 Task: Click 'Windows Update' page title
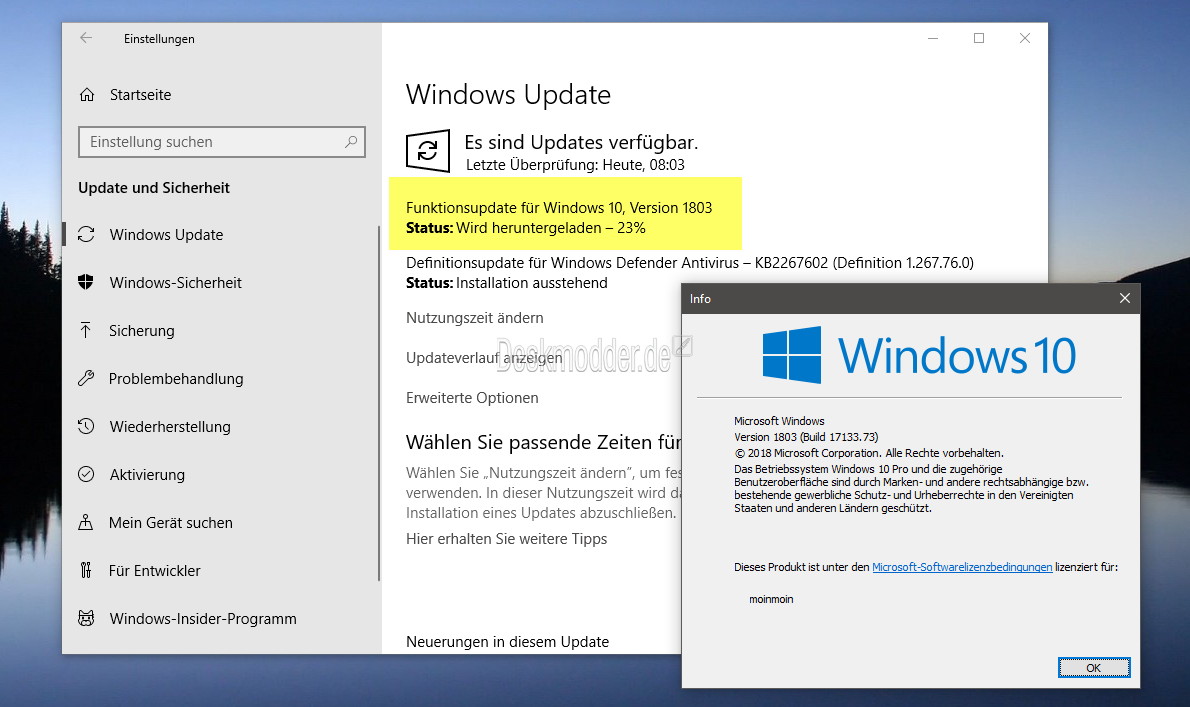508,95
